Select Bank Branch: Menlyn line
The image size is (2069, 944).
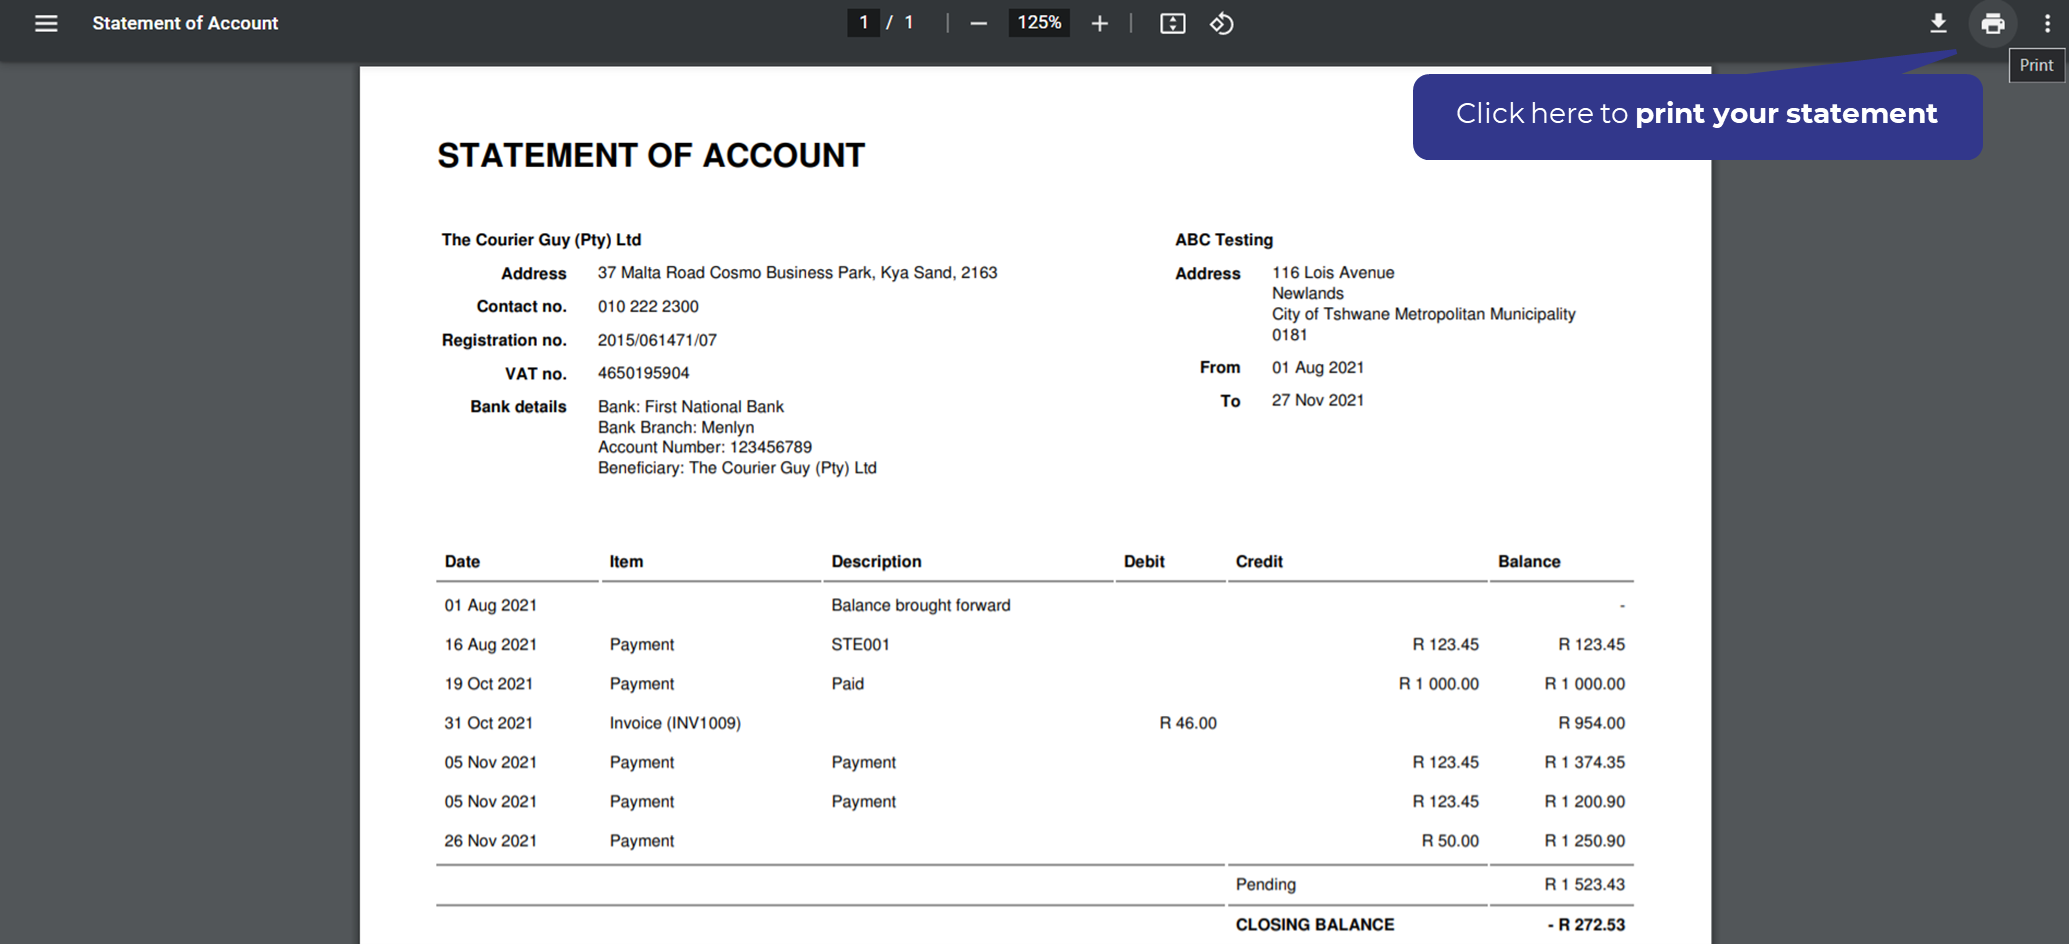[676, 427]
